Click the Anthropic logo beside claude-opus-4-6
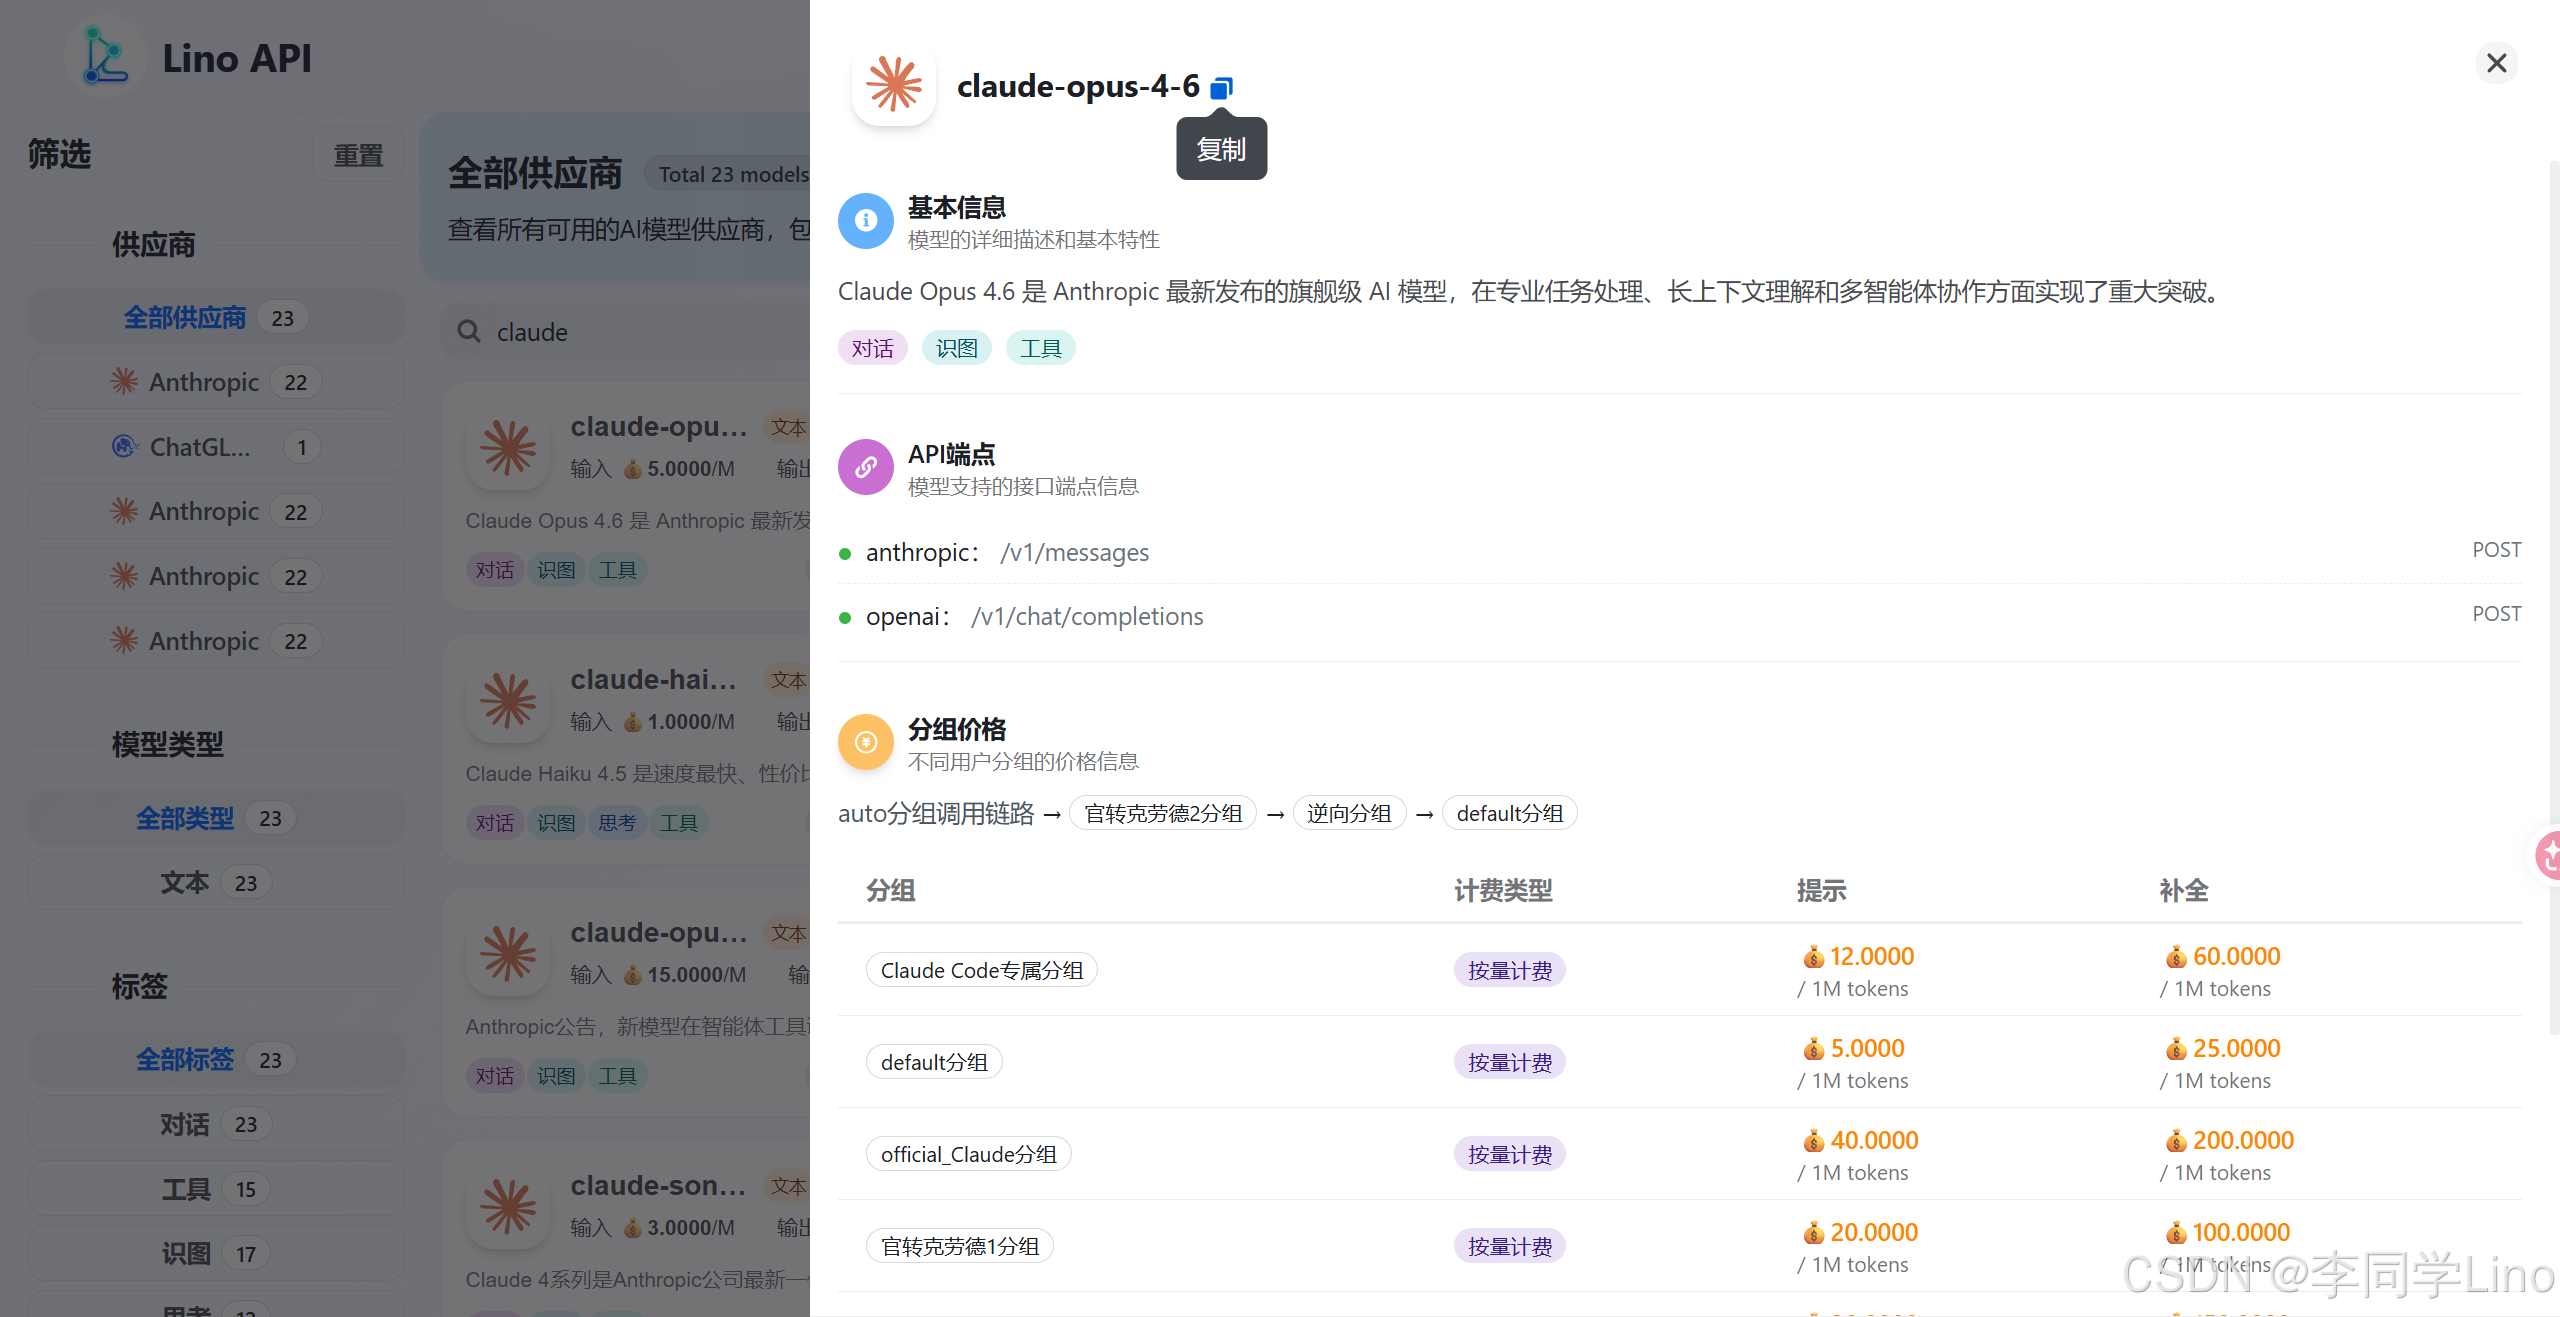Screen dimensions: 2560x1317 point(893,85)
